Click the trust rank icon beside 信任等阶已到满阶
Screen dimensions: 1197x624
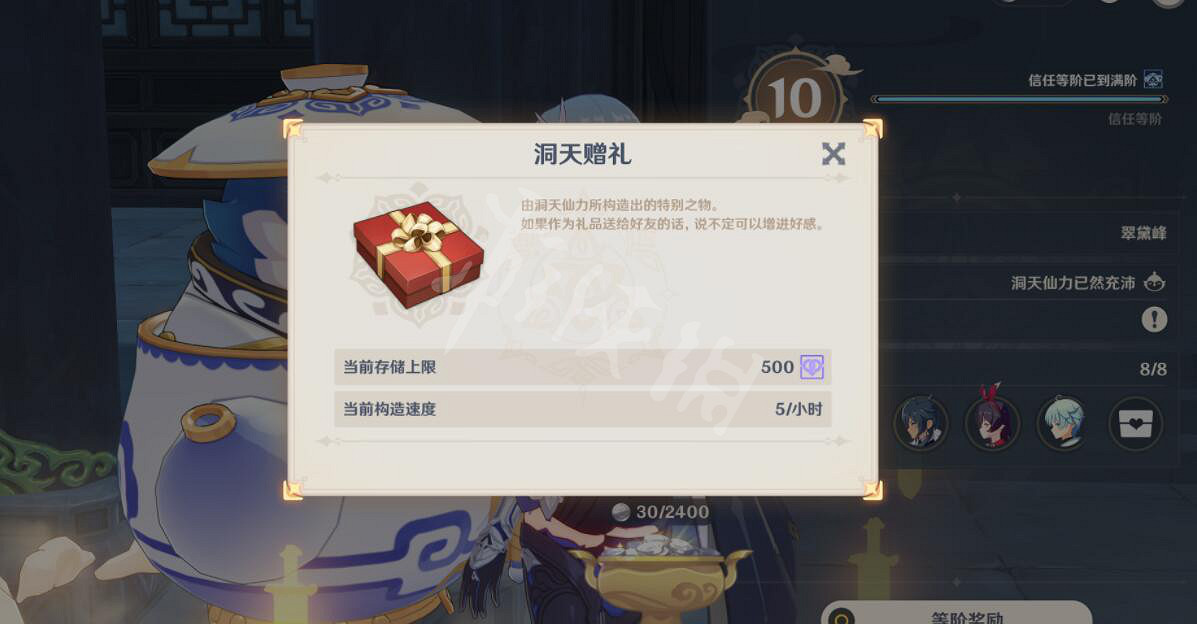coord(1153,79)
